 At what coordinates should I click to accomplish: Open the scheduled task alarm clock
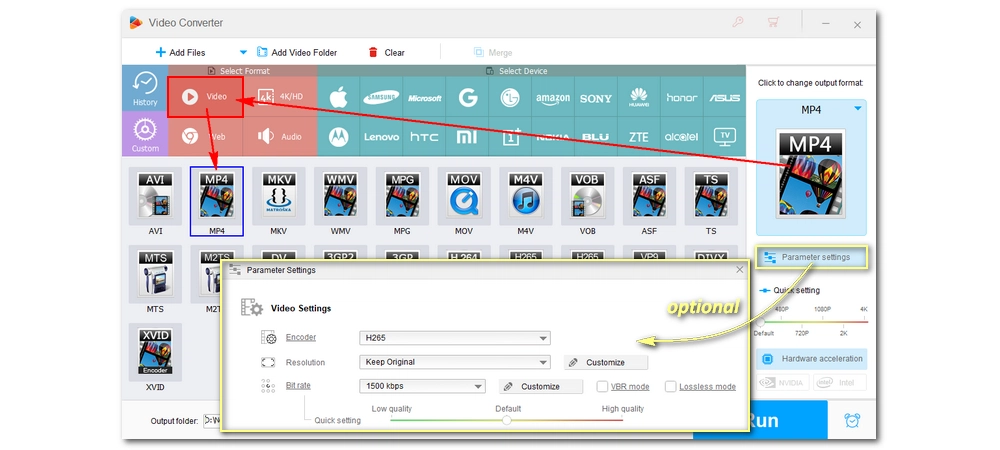851,420
